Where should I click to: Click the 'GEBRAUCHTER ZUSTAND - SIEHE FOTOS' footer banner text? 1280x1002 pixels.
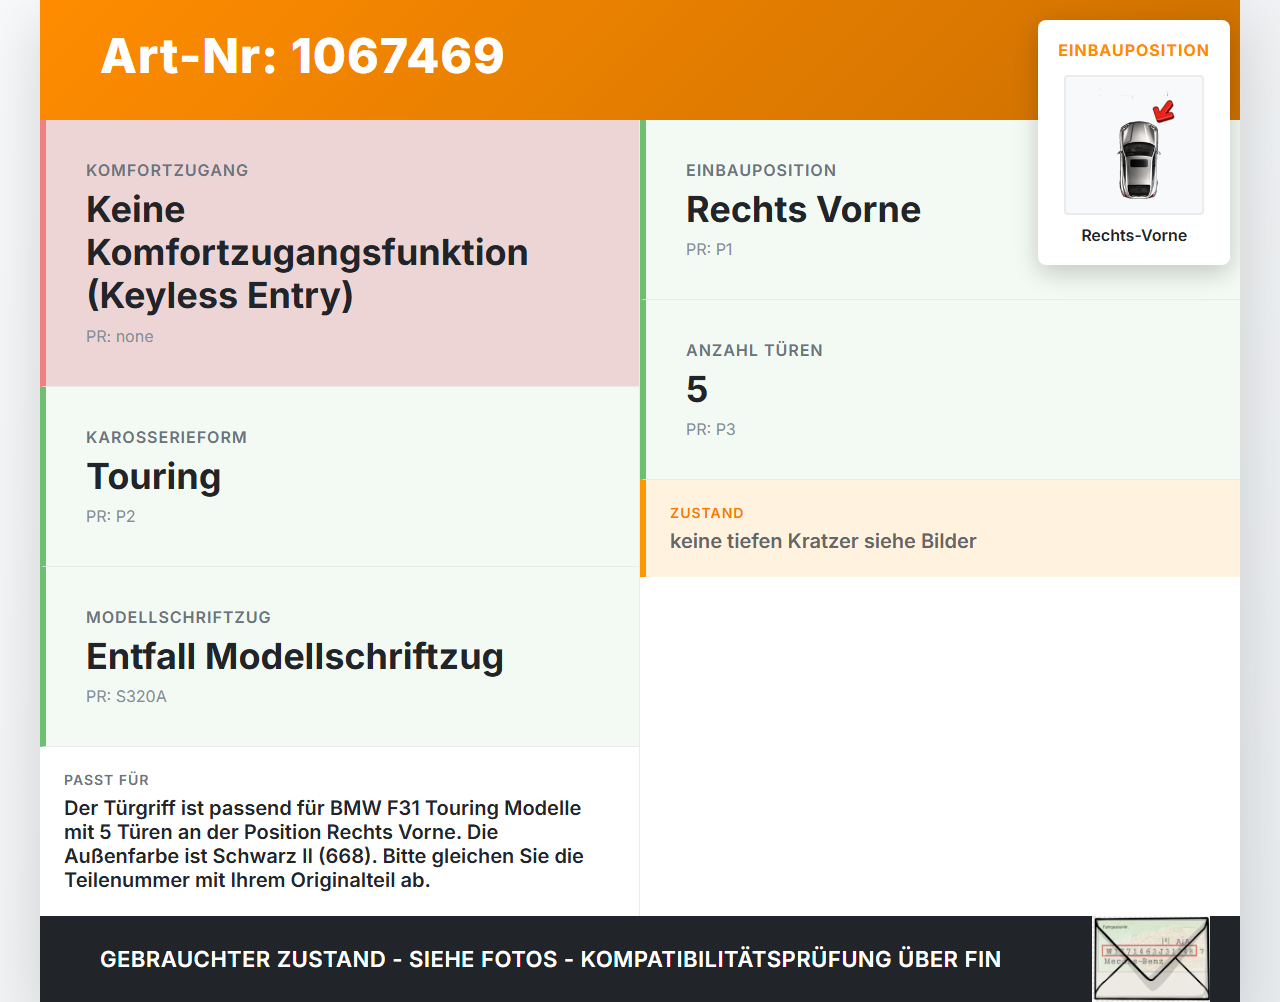coord(550,959)
